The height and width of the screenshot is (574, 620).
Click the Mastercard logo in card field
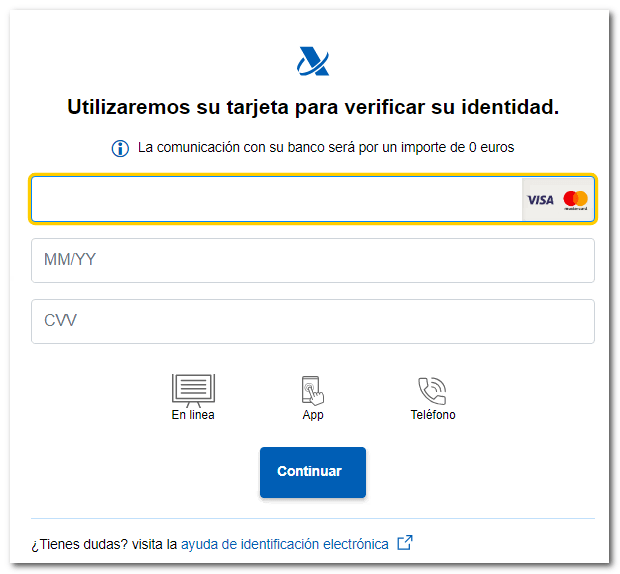click(x=575, y=200)
